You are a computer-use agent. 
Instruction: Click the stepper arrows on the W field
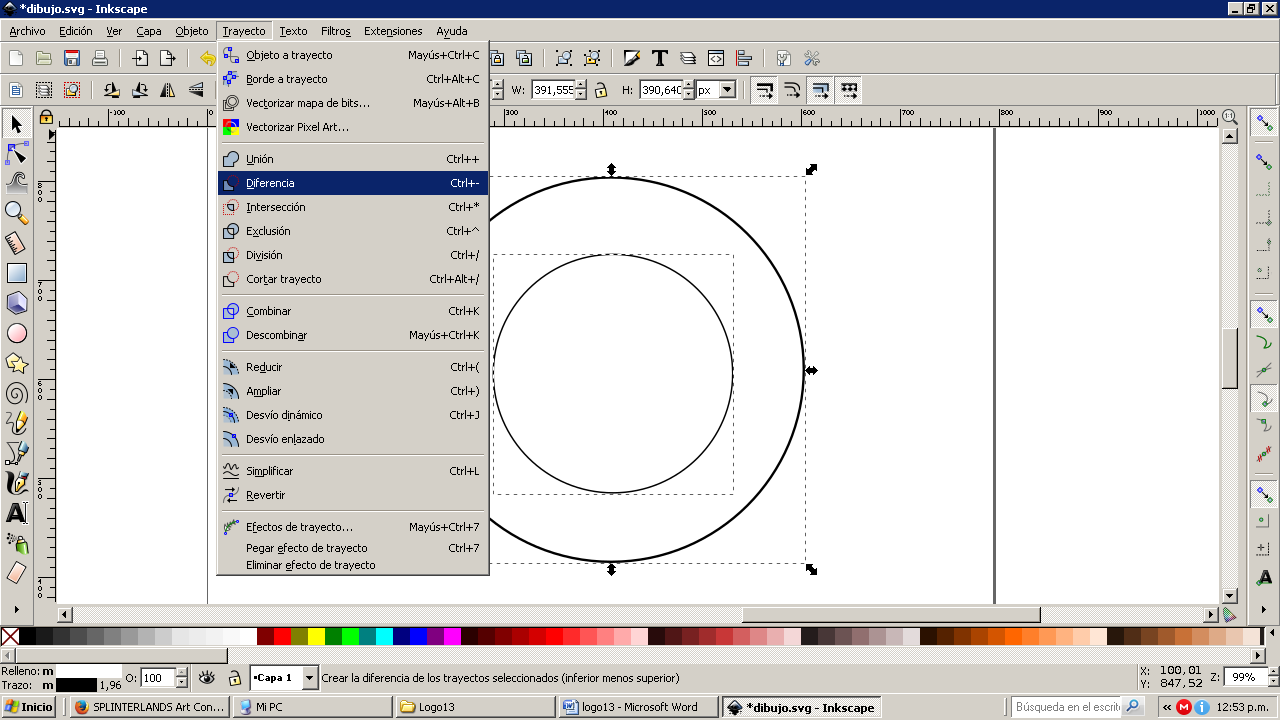pos(582,90)
